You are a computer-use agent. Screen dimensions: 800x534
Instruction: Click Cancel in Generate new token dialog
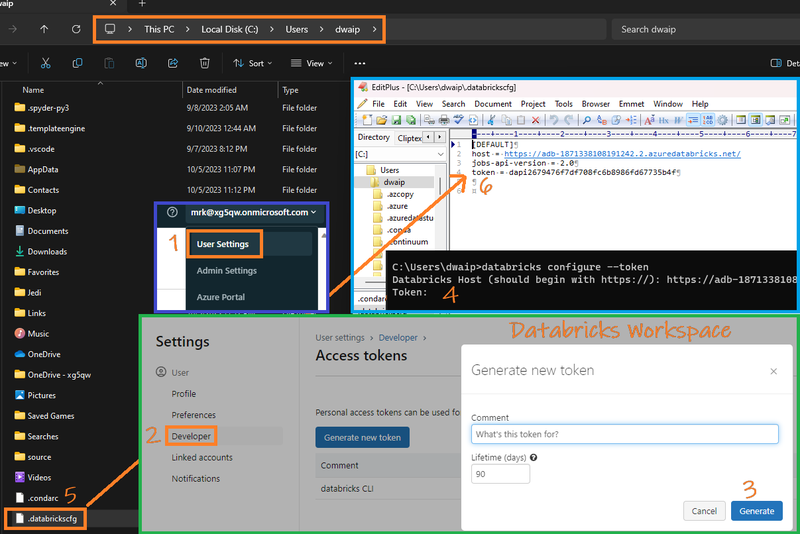coord(704,511)
